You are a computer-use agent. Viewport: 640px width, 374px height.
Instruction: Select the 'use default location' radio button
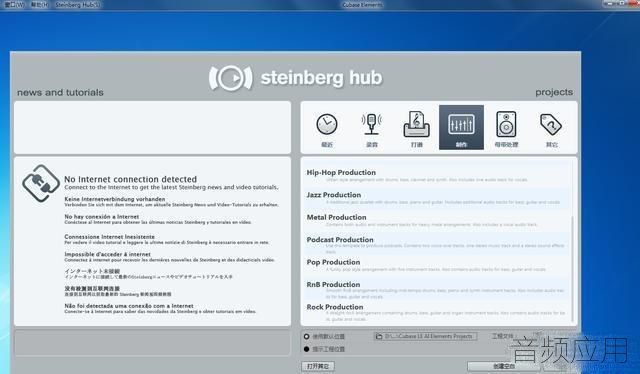click(307, 336)
